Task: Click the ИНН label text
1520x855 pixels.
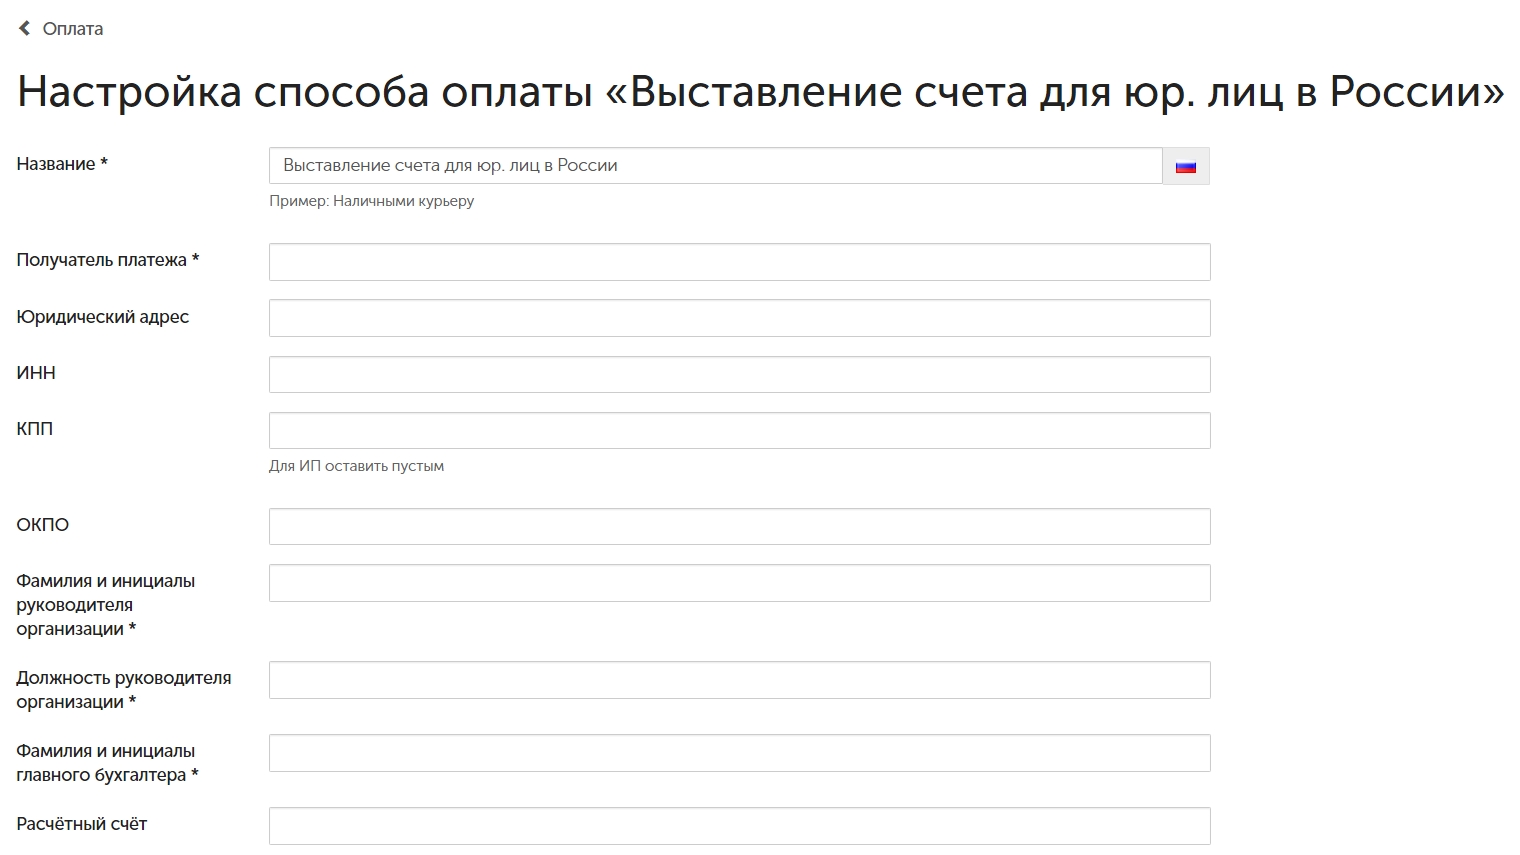Action: click(x=36, y=373)
